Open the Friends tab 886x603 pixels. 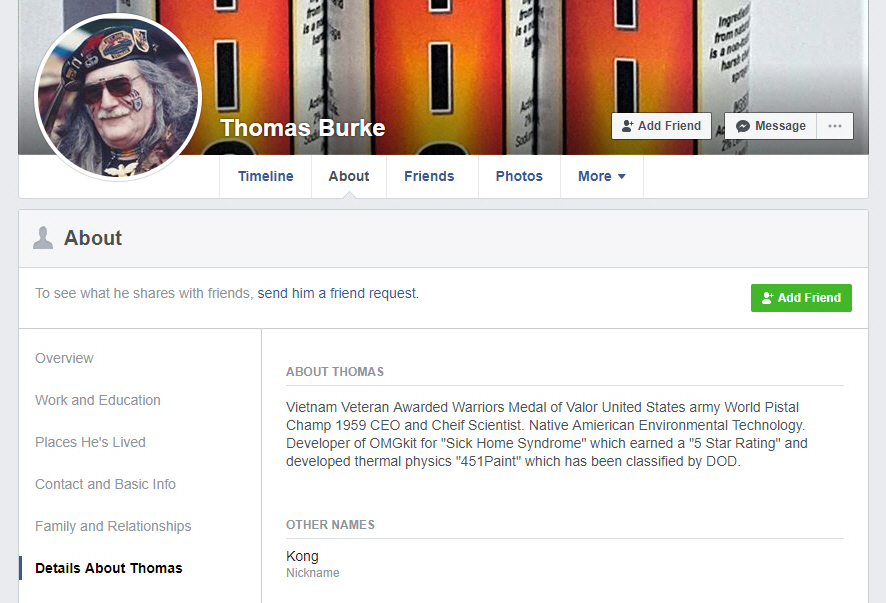tap(429, 176)
